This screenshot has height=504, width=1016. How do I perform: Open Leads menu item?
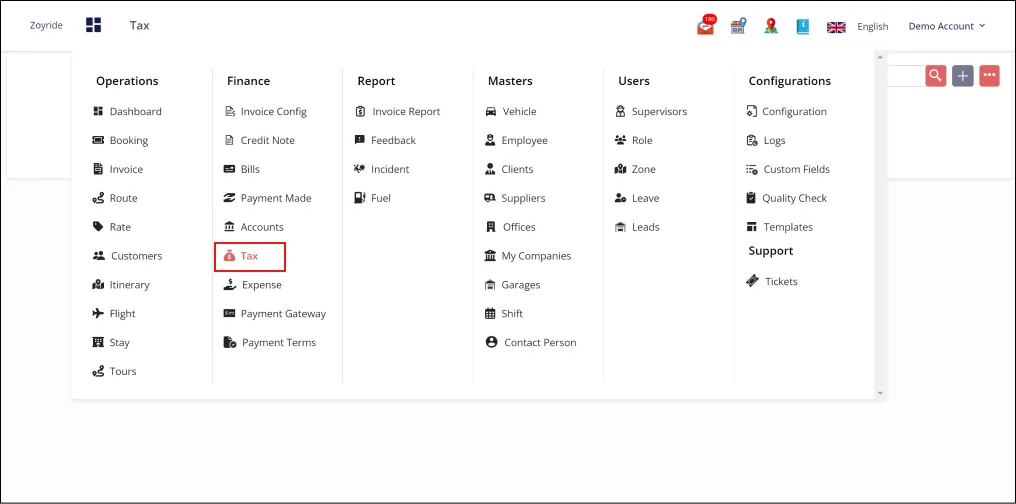point(637,227)
